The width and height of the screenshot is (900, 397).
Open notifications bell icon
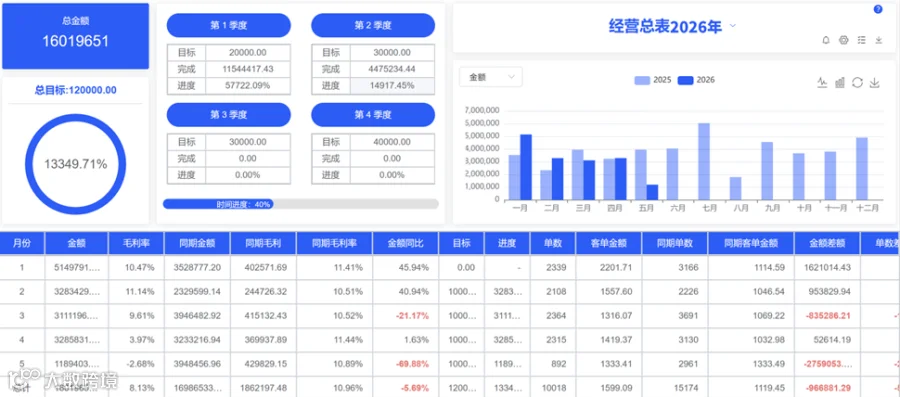click(826, 40)
